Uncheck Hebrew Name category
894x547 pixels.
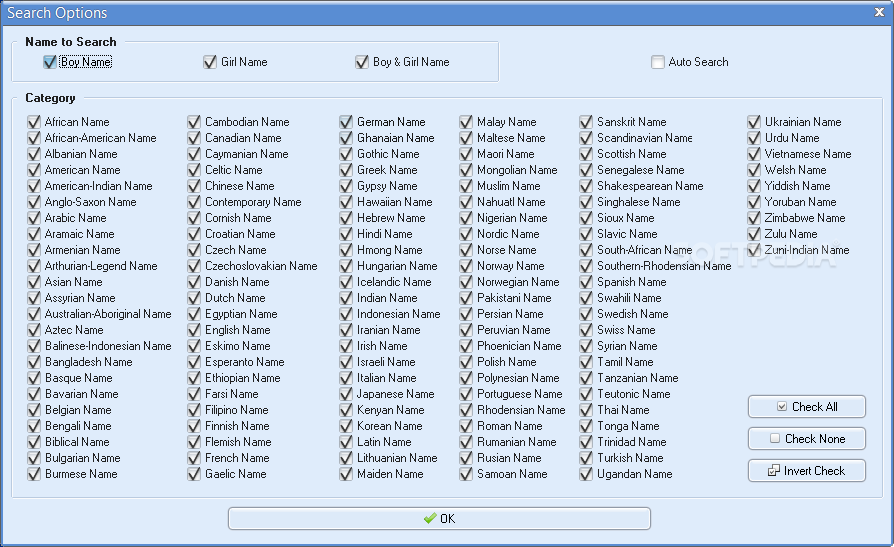coord(346,218)
